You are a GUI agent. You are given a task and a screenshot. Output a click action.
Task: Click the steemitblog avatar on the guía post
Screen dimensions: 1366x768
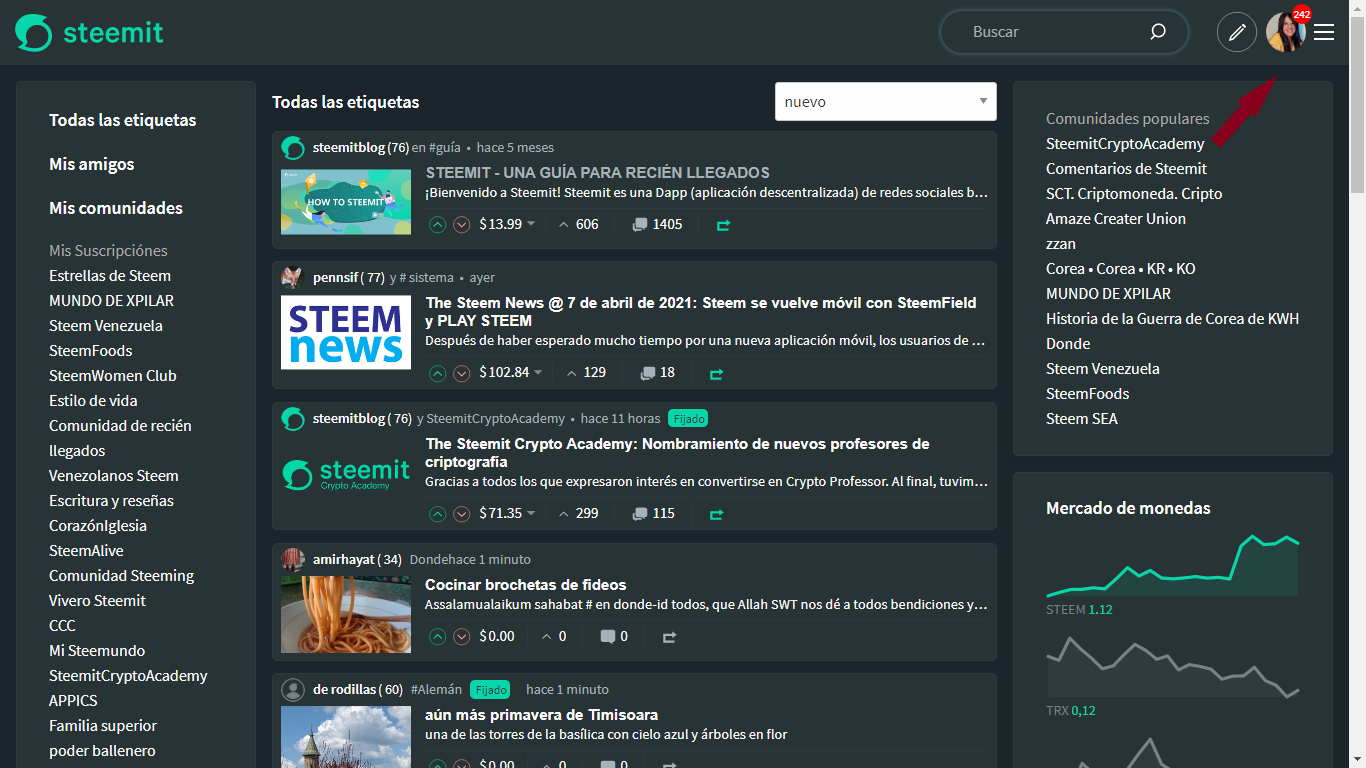(x=293, y=148)
